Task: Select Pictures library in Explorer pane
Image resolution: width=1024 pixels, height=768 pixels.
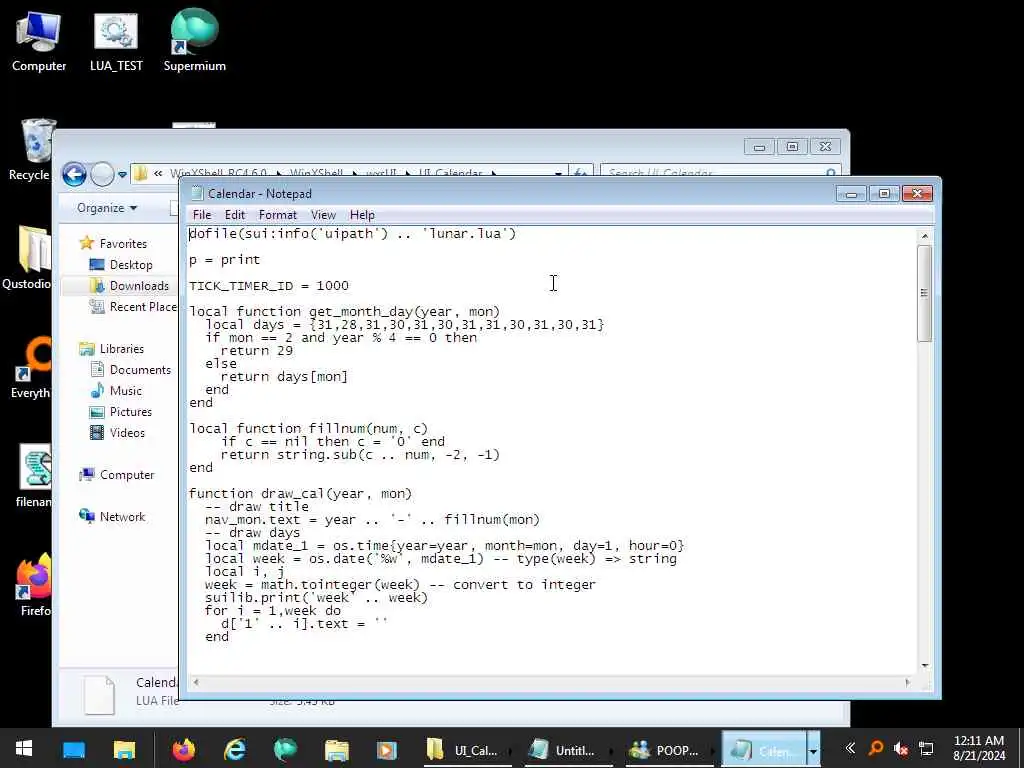Action: tap(131, 411)
